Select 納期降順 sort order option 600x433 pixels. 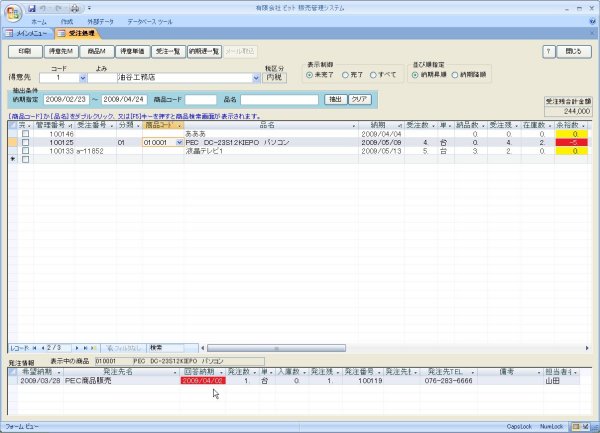[456, 74]
